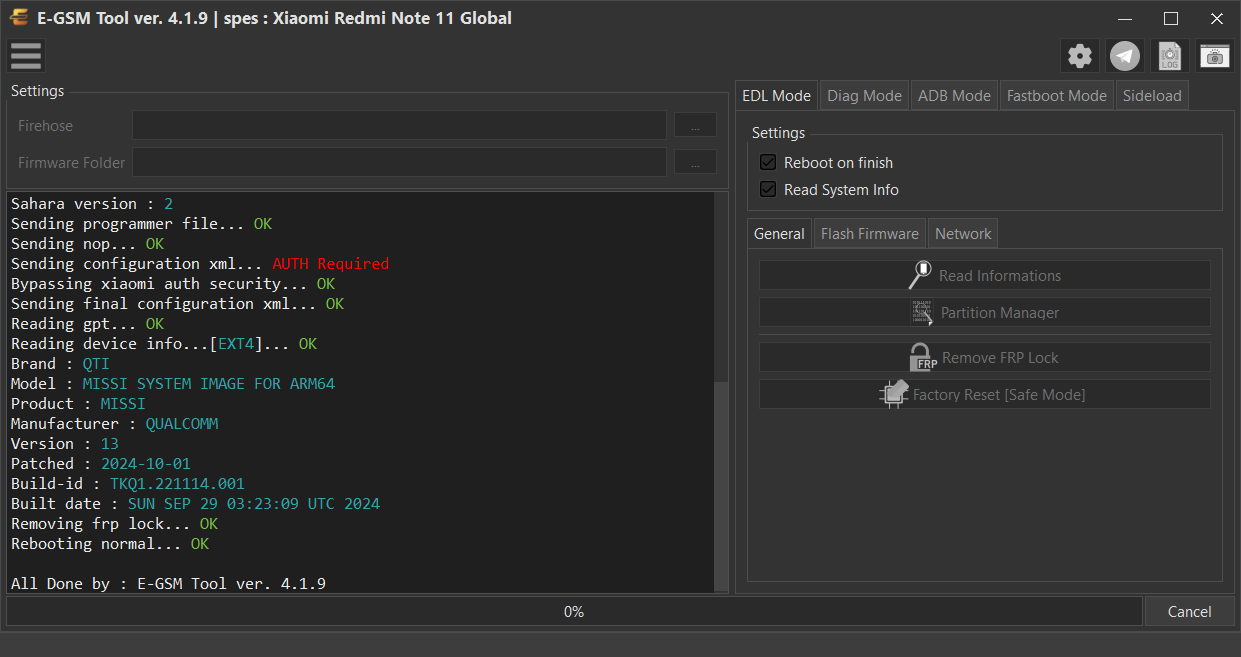Click the Sending programmer file... OK line
1241x657 pixels.
141,224
